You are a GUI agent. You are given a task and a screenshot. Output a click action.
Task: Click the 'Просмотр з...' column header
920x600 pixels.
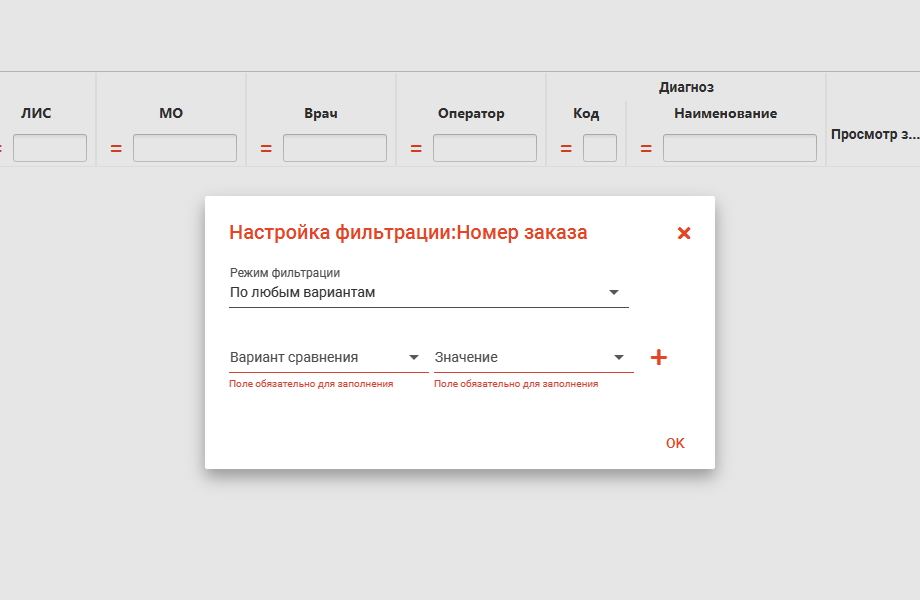pyautogui.click(x=874, y=134)
